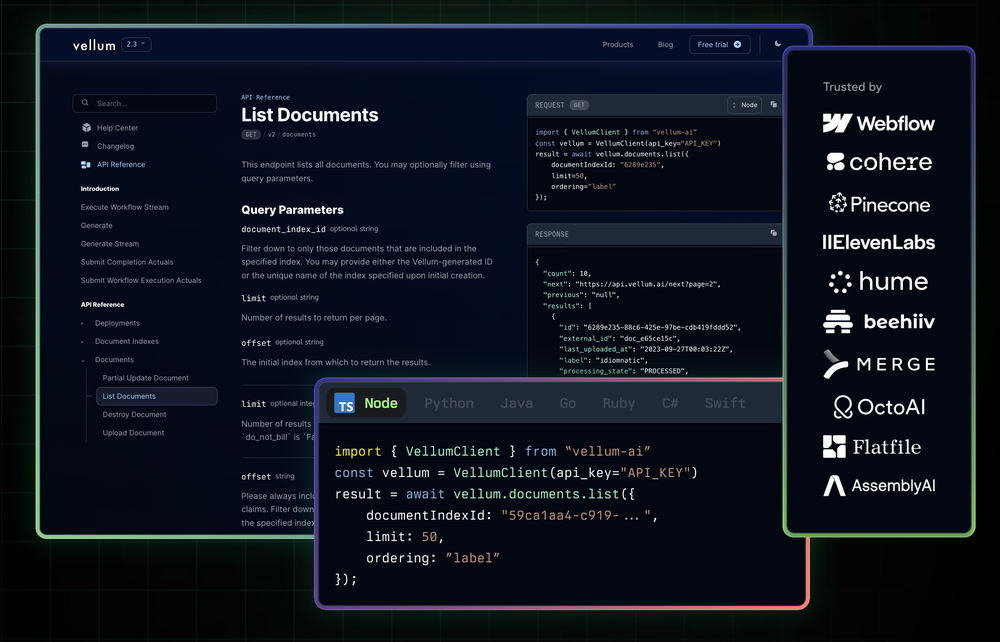Copy the Response JSON snippet

click(x=774, y=233)
